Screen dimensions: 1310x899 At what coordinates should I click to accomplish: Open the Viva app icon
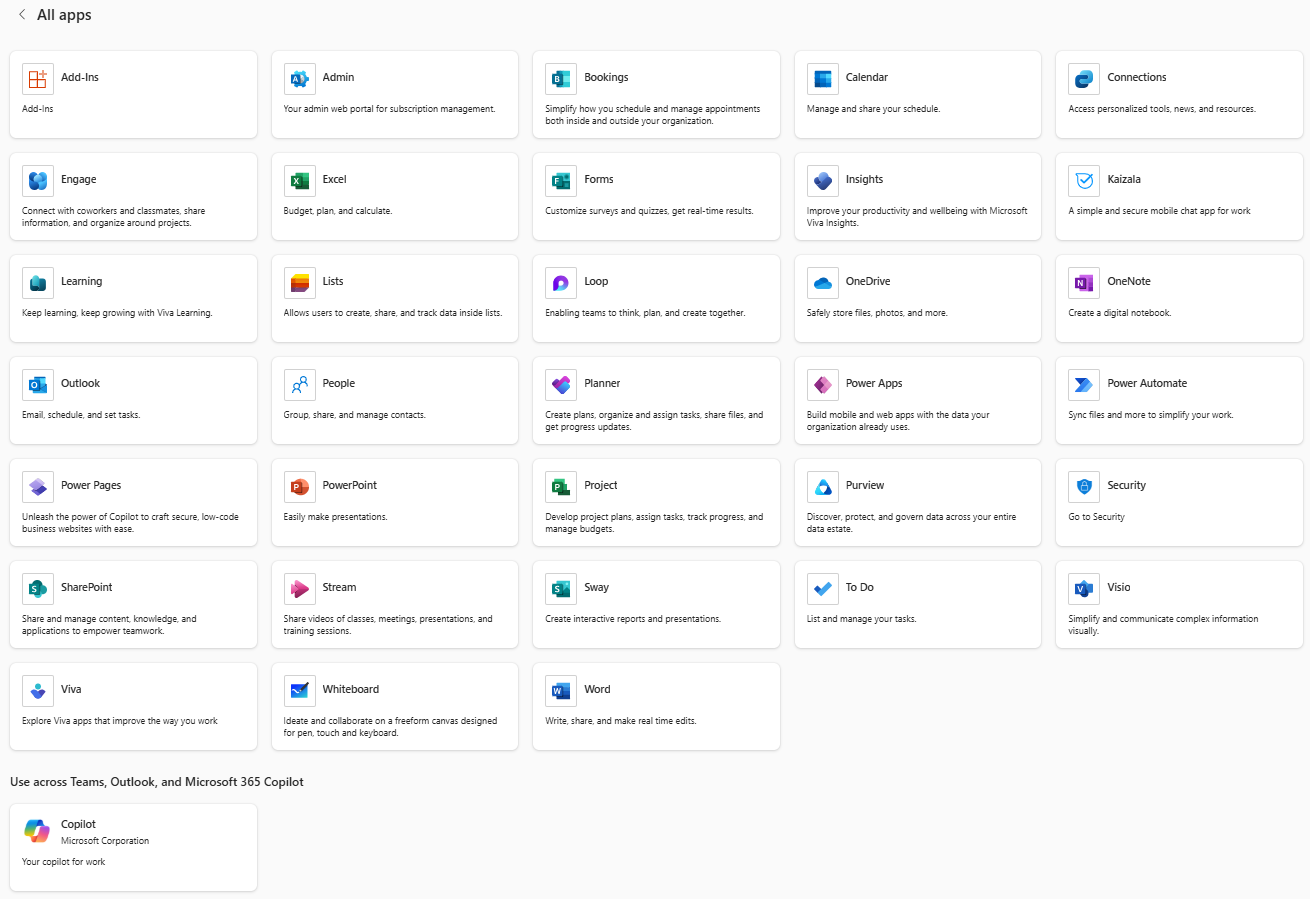38,691
